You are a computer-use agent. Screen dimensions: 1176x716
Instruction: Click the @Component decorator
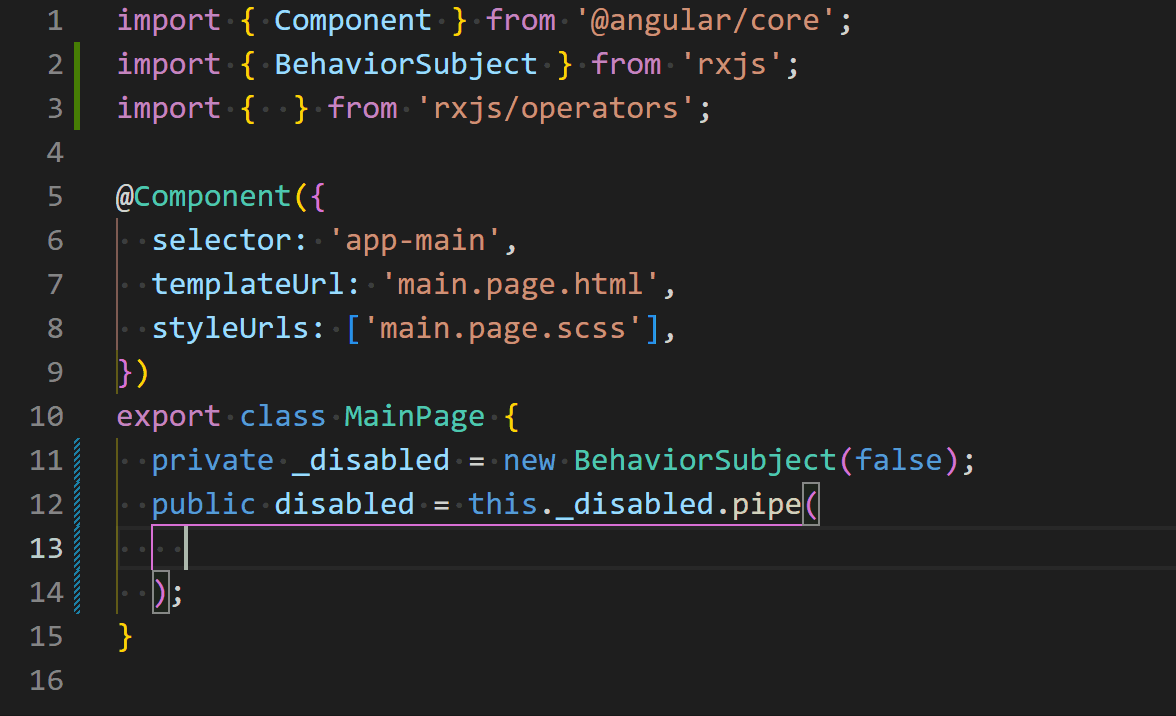coord(205,196)
